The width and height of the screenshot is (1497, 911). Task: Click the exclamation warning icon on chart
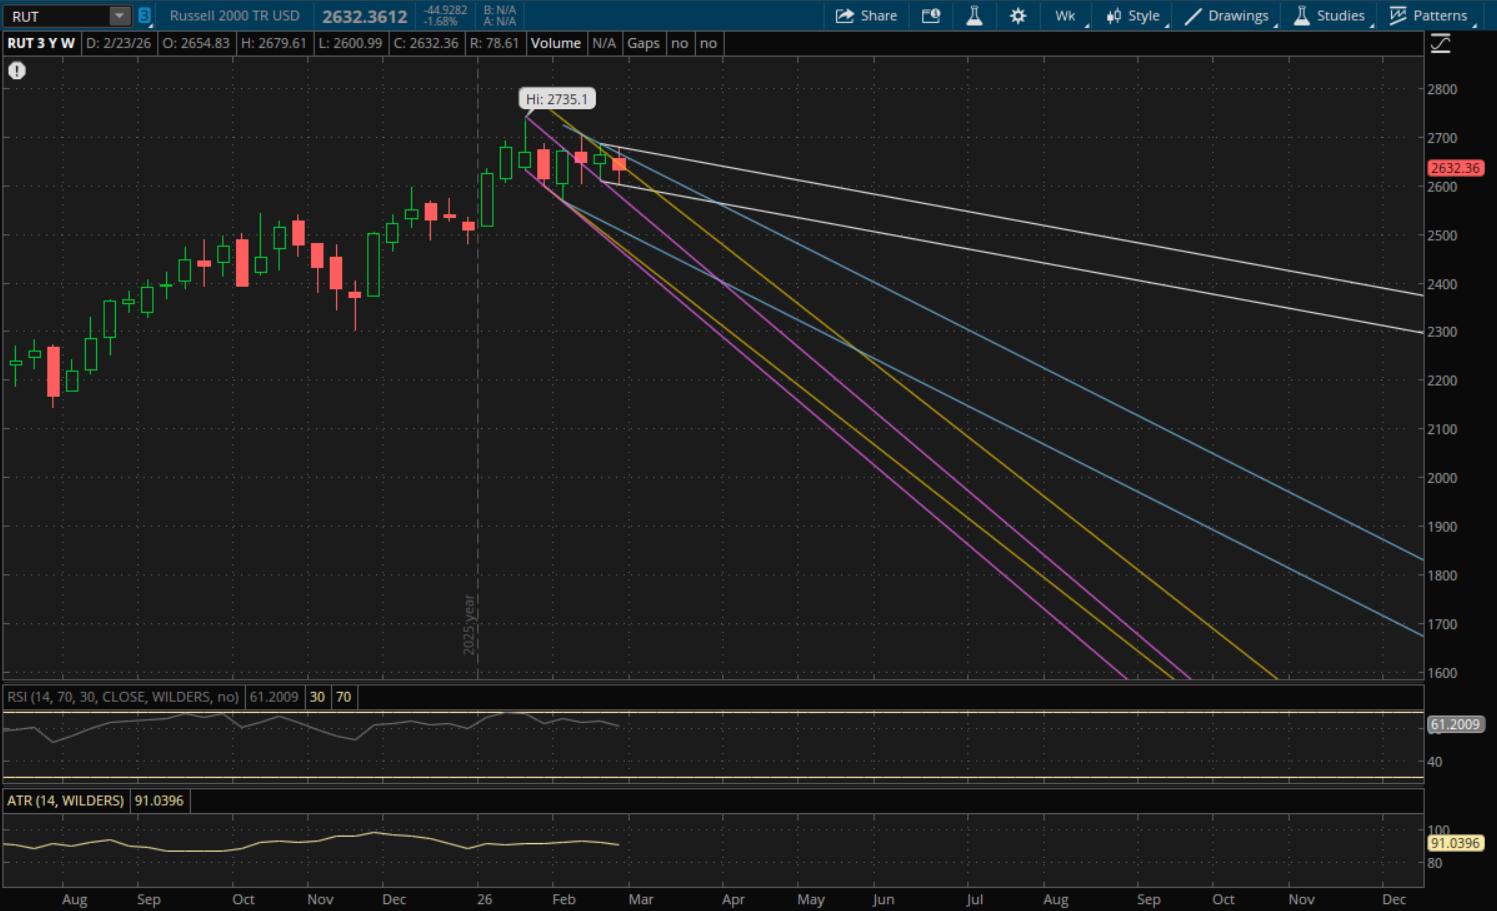17,71
